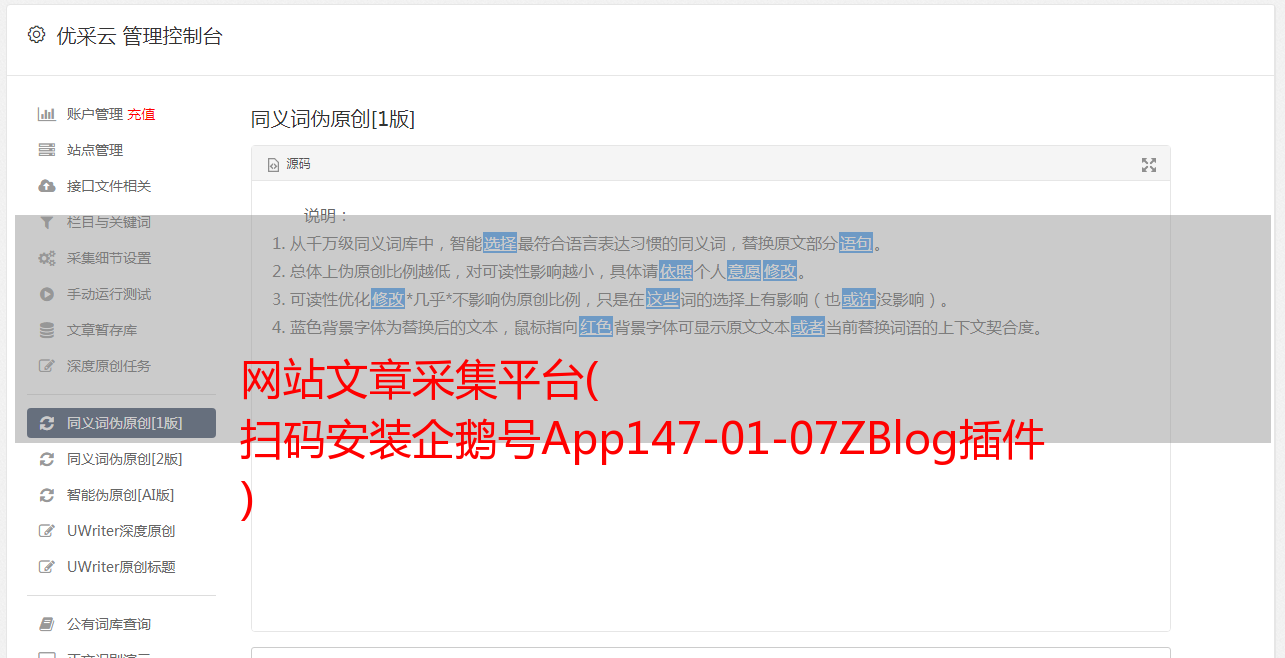Click the 优采云 管理控制台 header title
This screenshot has height=658, width=1285.
[x=139, y=36]
